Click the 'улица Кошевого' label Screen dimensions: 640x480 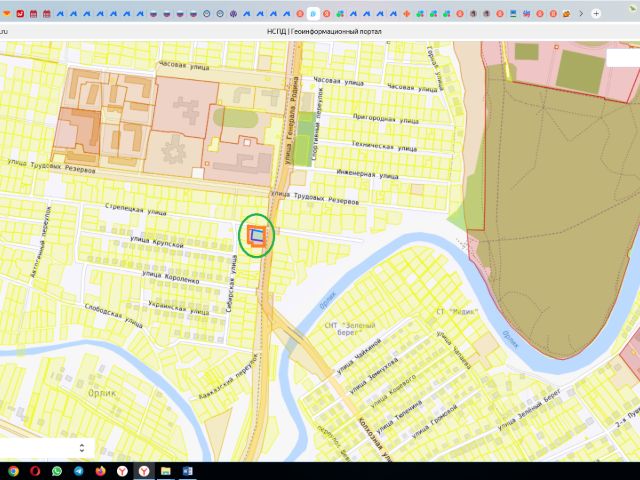pyautogui.click(x=393, y=391)
